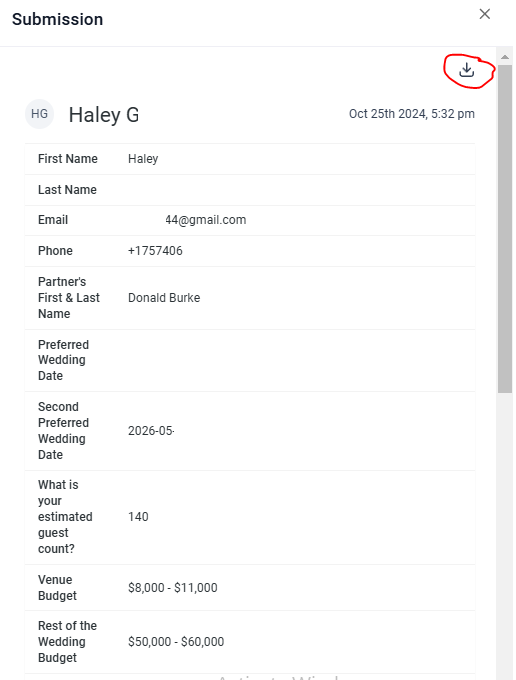This screenshot has height=680, width=516.
Task: Click the HG avatar circle
Action: [39, 114]
